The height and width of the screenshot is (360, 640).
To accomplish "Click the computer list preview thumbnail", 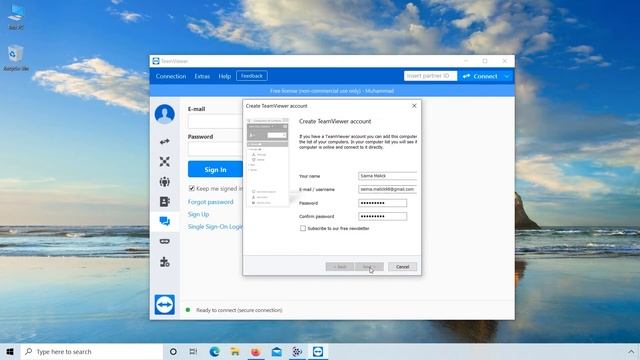I will [x=267, y=162].
